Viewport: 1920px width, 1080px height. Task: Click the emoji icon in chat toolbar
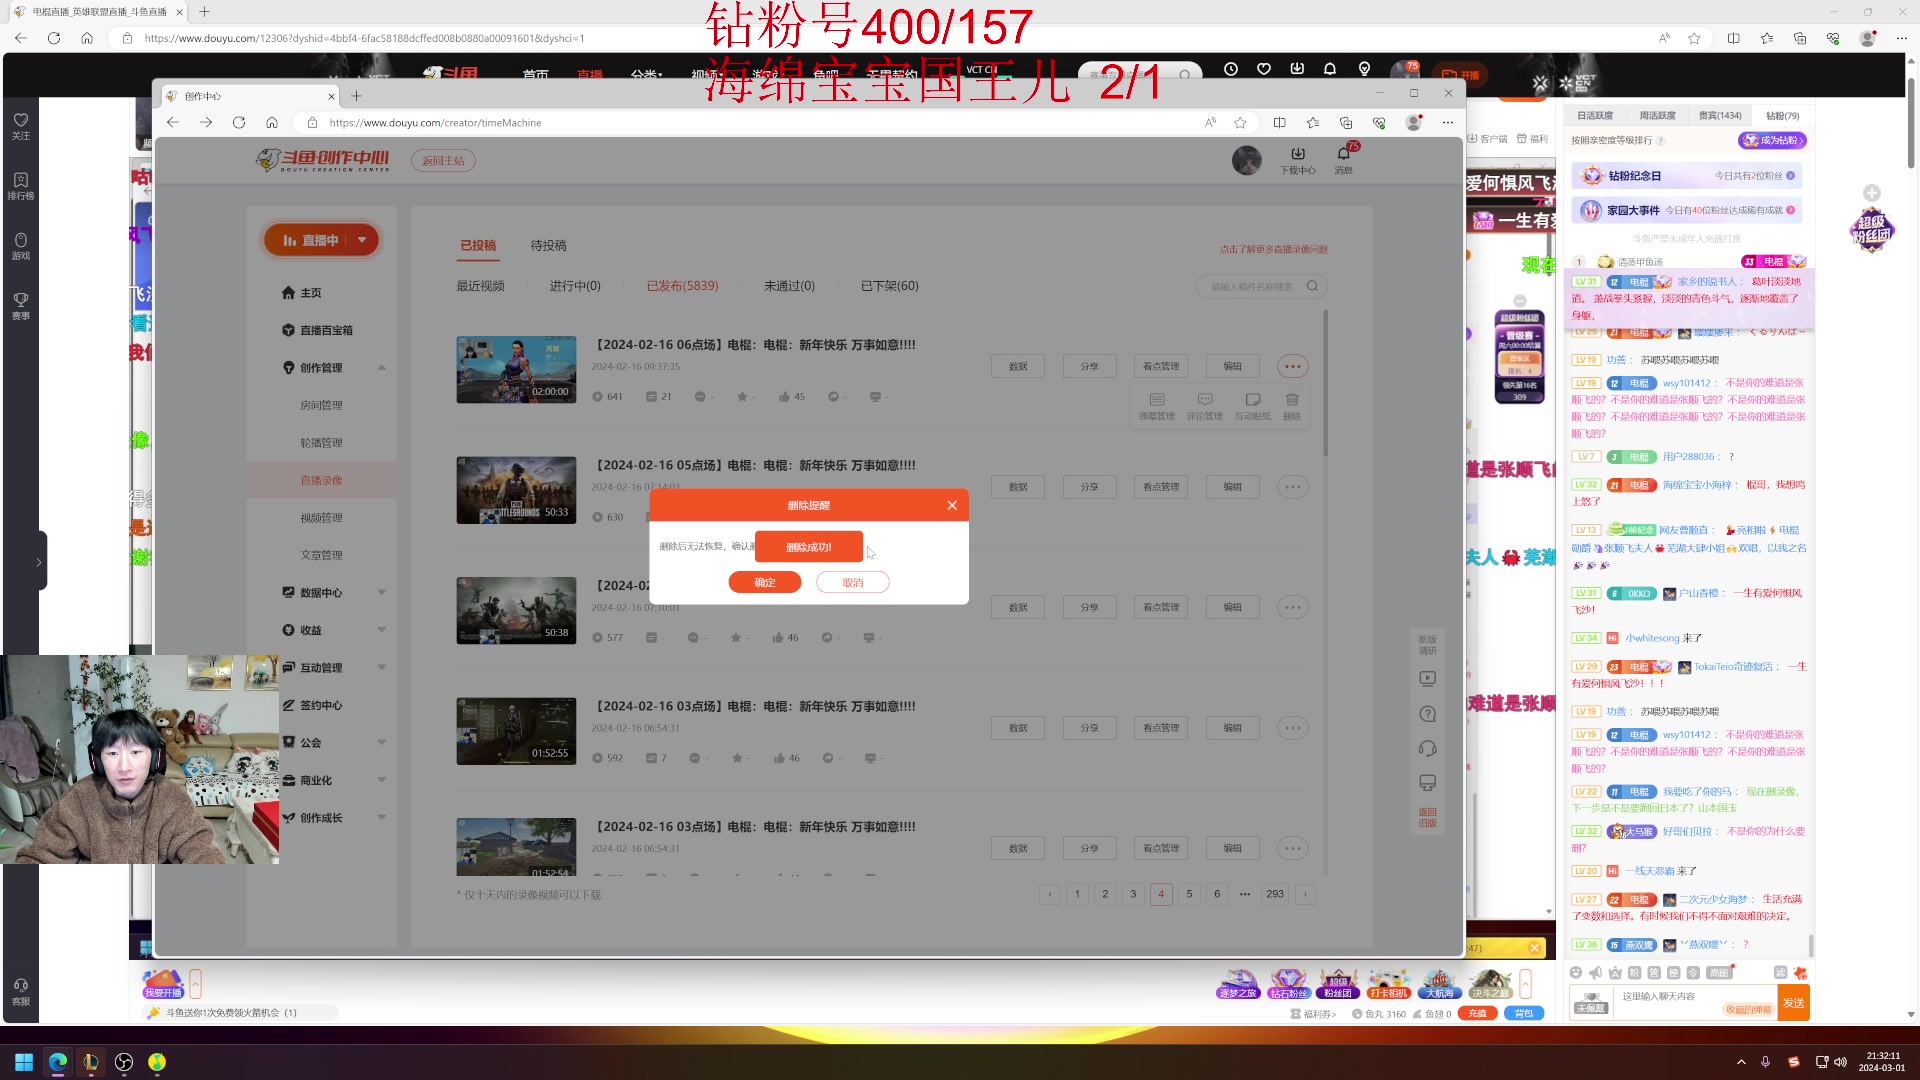click(1575, 972)
